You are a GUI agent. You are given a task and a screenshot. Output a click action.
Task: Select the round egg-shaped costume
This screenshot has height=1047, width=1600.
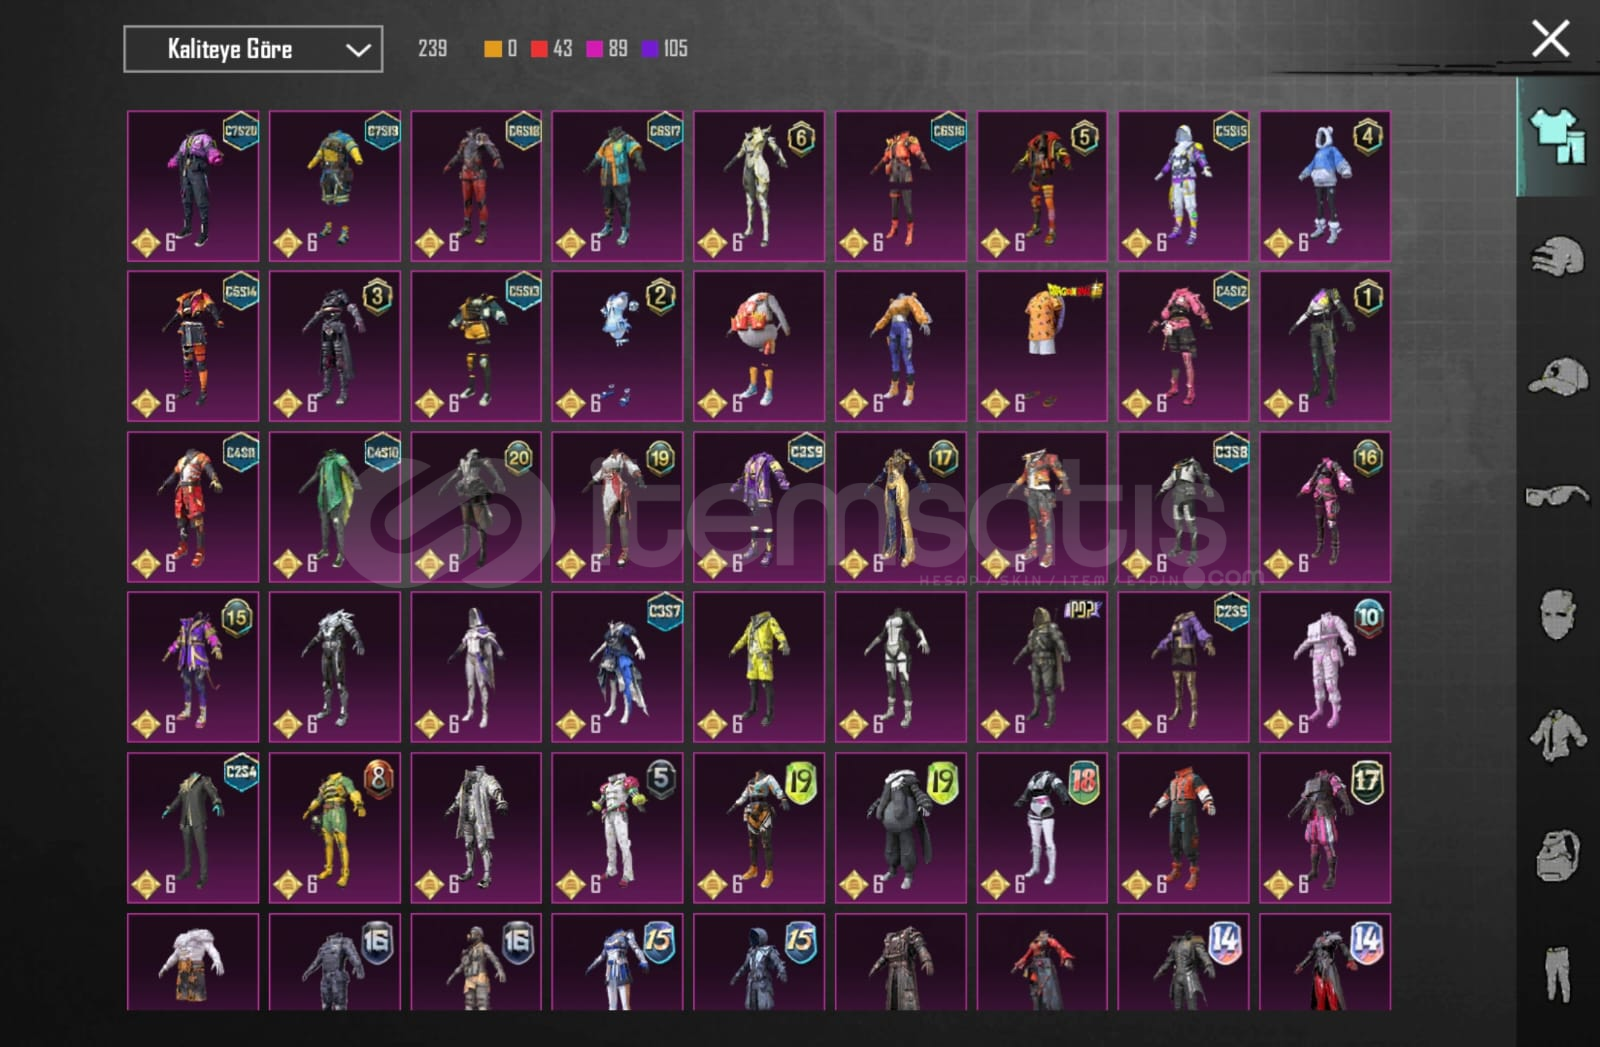click(x=759, y=346)
